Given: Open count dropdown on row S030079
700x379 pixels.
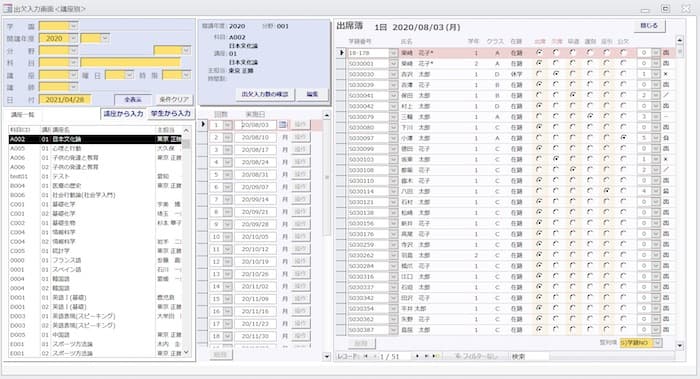Looking at the screenshot, I should click(x=655, y=117).
